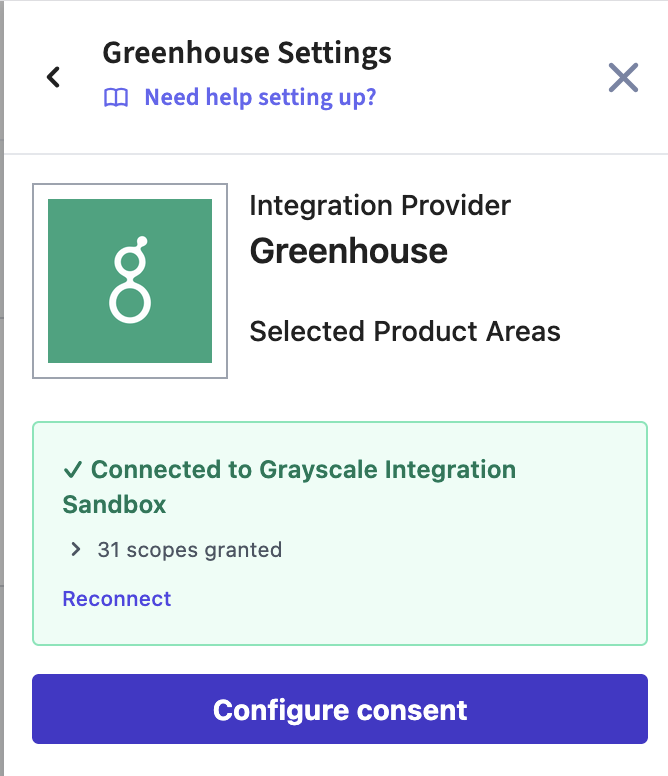Open the 'Need help setting up?' link
The width and height of the screenshot is (668, 776).
260,97
